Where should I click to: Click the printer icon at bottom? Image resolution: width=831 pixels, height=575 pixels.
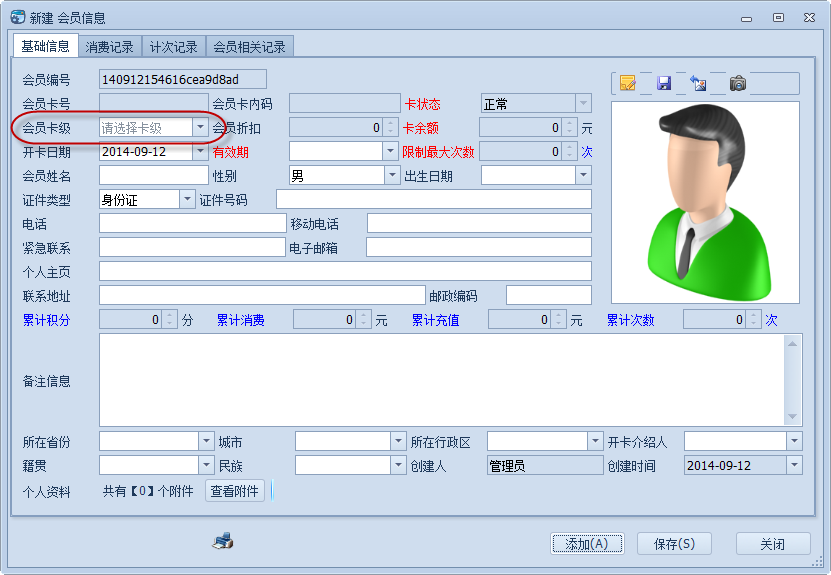click(x=223, y=541)
